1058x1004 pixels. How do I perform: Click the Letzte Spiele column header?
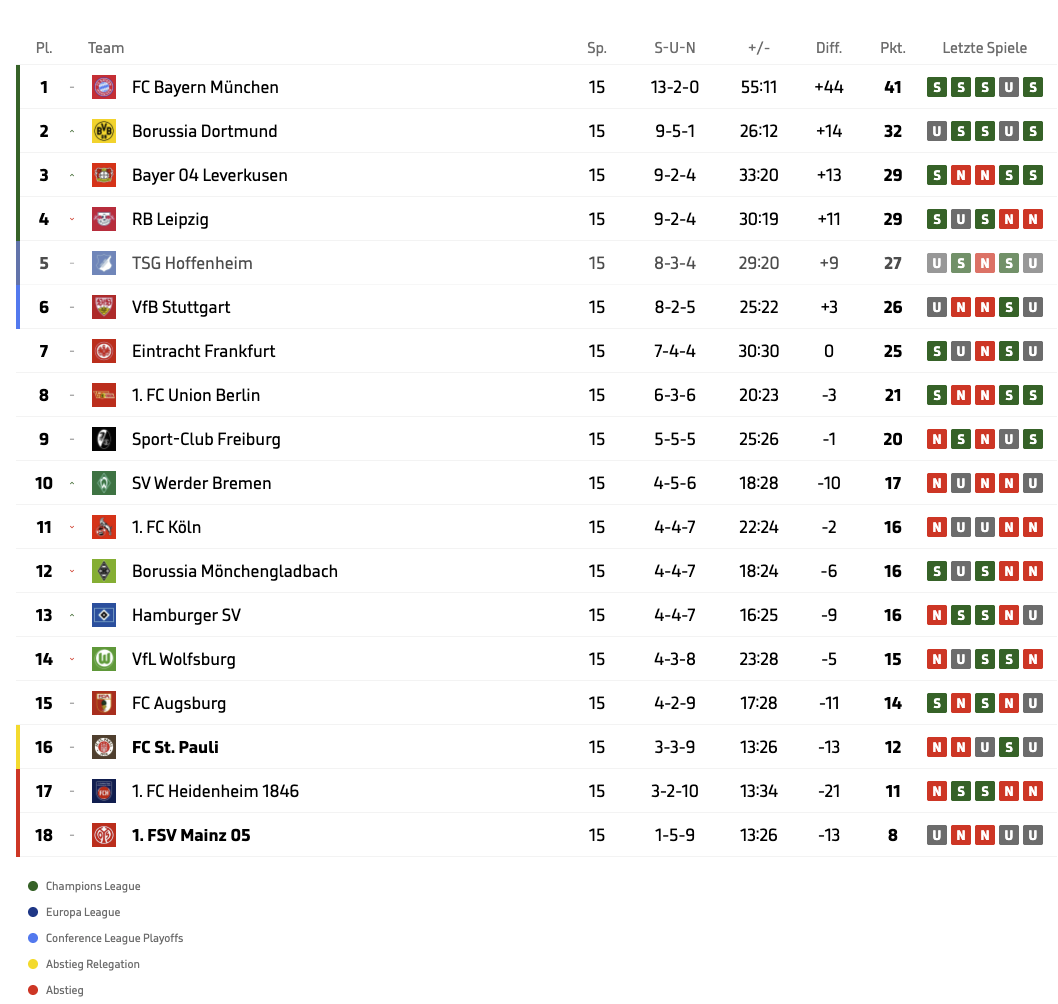[x=984, y=48]
